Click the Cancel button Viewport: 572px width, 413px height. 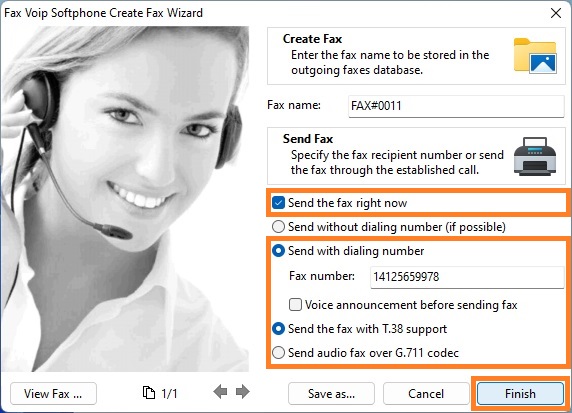(x=426, y=394)
